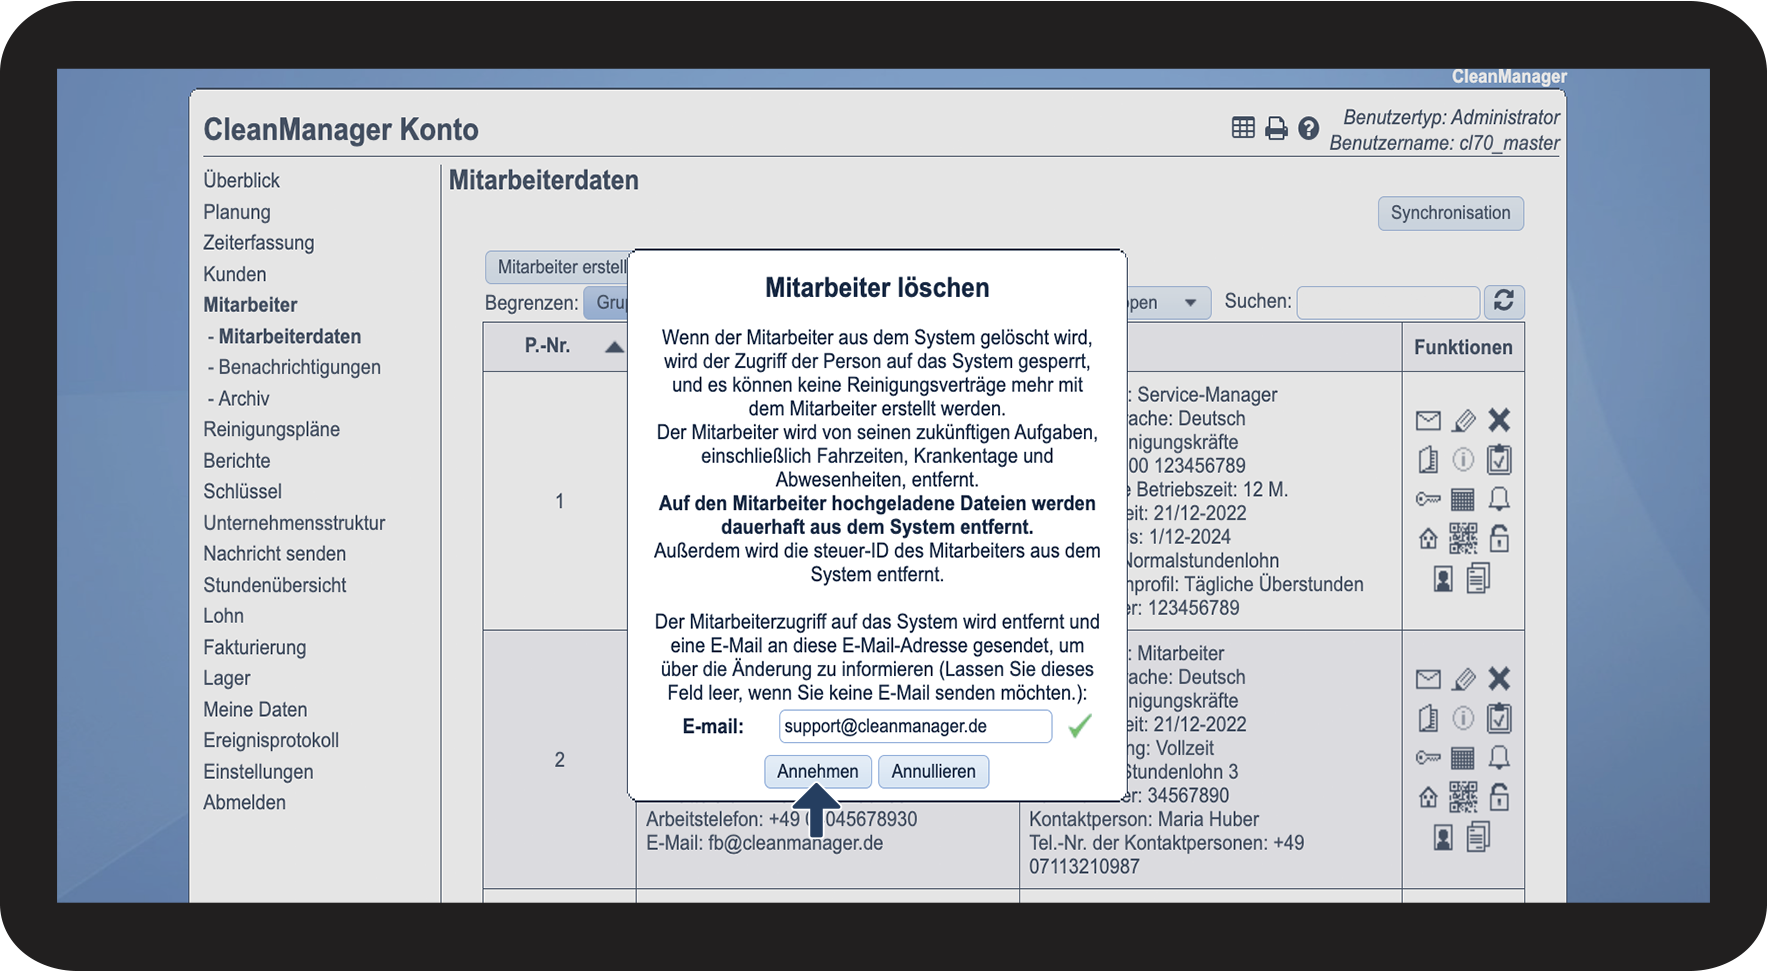Image resolution: width=1767 pixels, height=971 pixels.
Task: Click the delete X icon for employee 1
Action: point(1498,420)
